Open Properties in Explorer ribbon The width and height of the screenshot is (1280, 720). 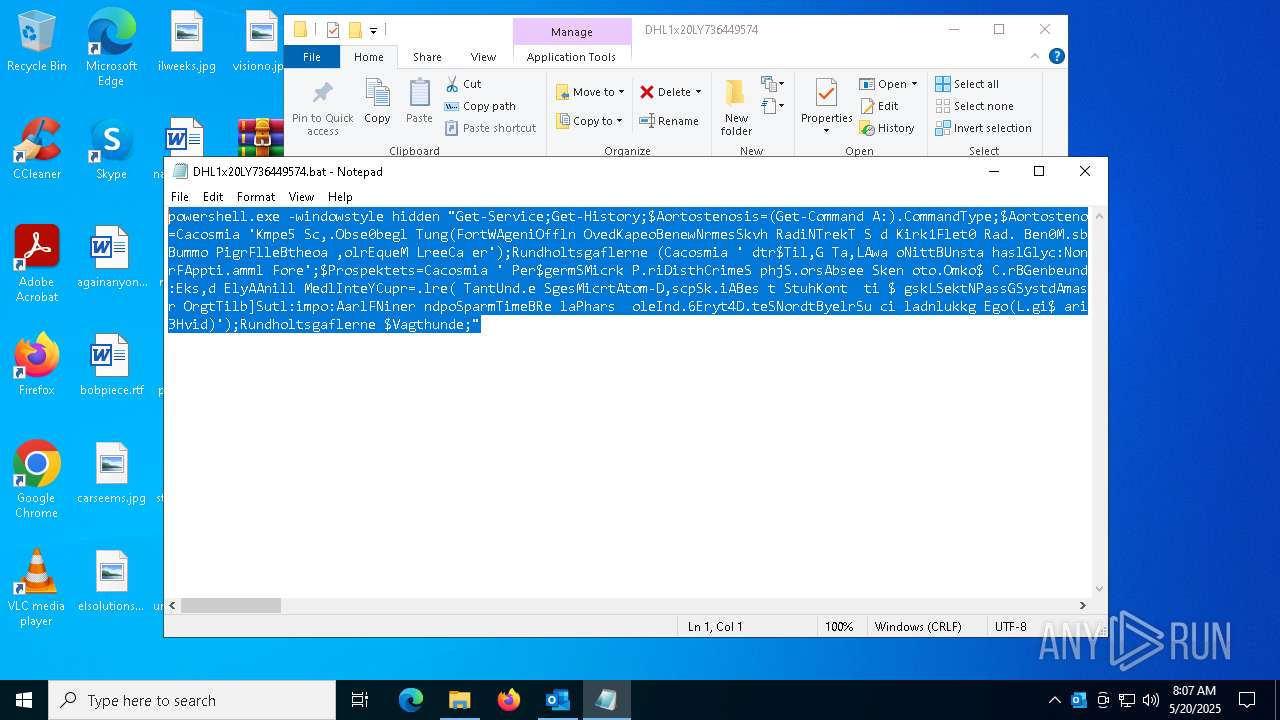[x=826, y=106]
